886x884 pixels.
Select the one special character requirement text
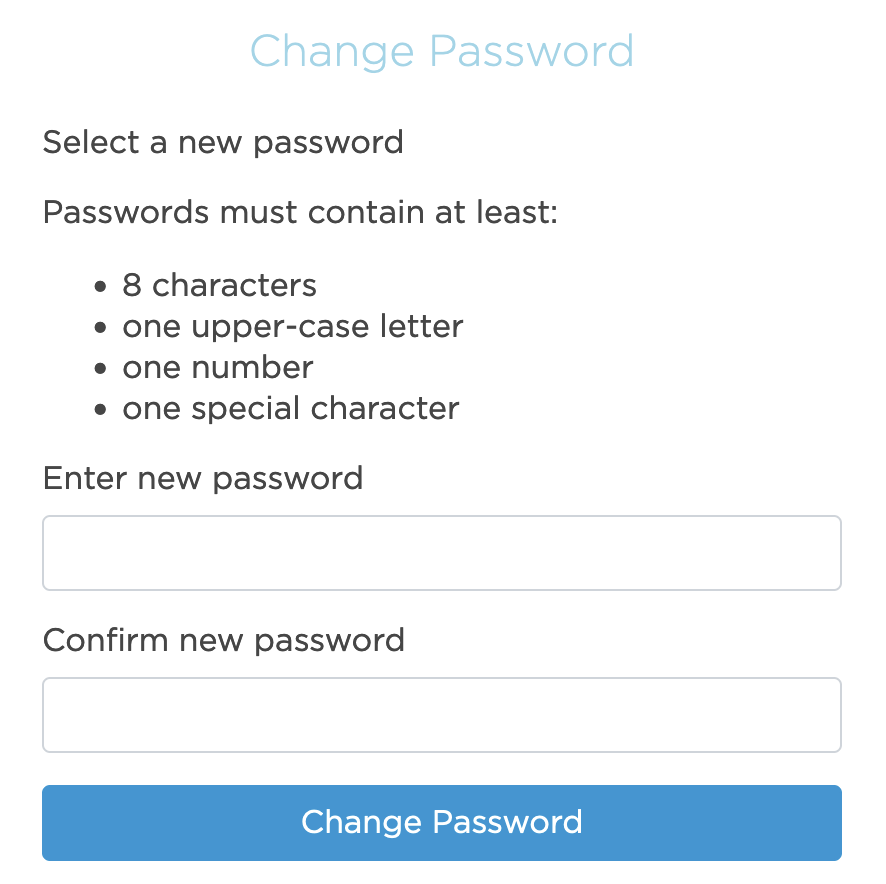click(290, 409)
